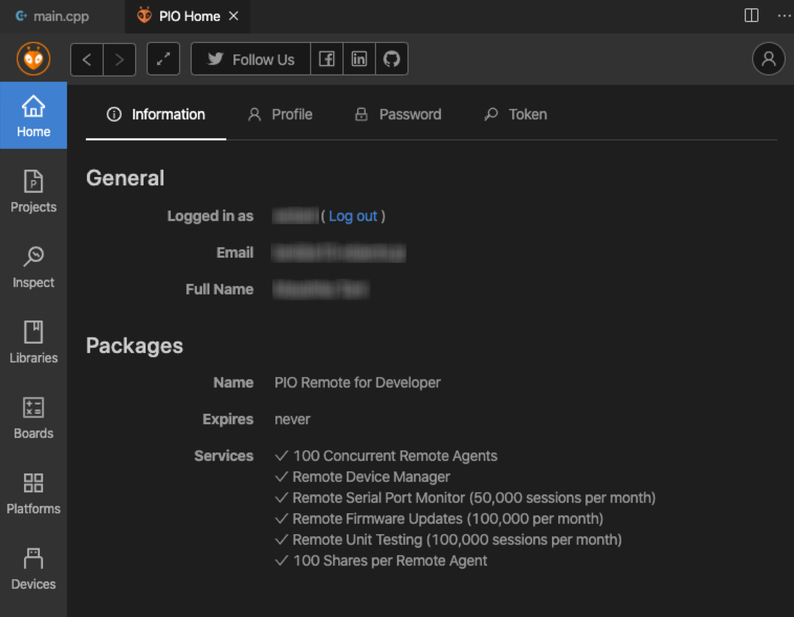The image size is (794, 617).
Task: Navigate back with left arrow
Action: tap(87, 59)
